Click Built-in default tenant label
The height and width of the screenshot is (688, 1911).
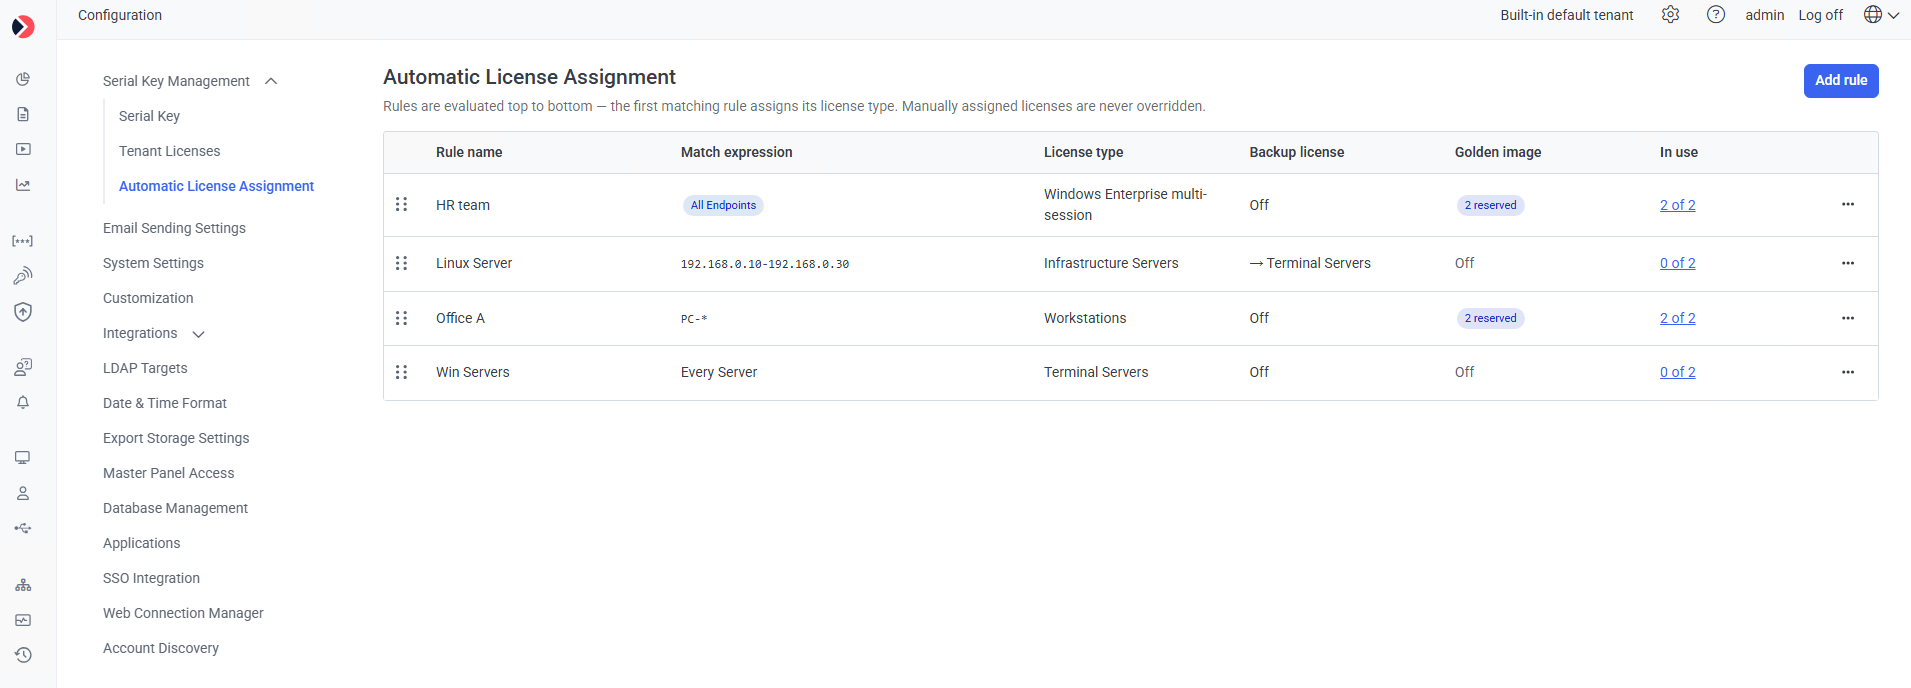tap(1566, 15)
